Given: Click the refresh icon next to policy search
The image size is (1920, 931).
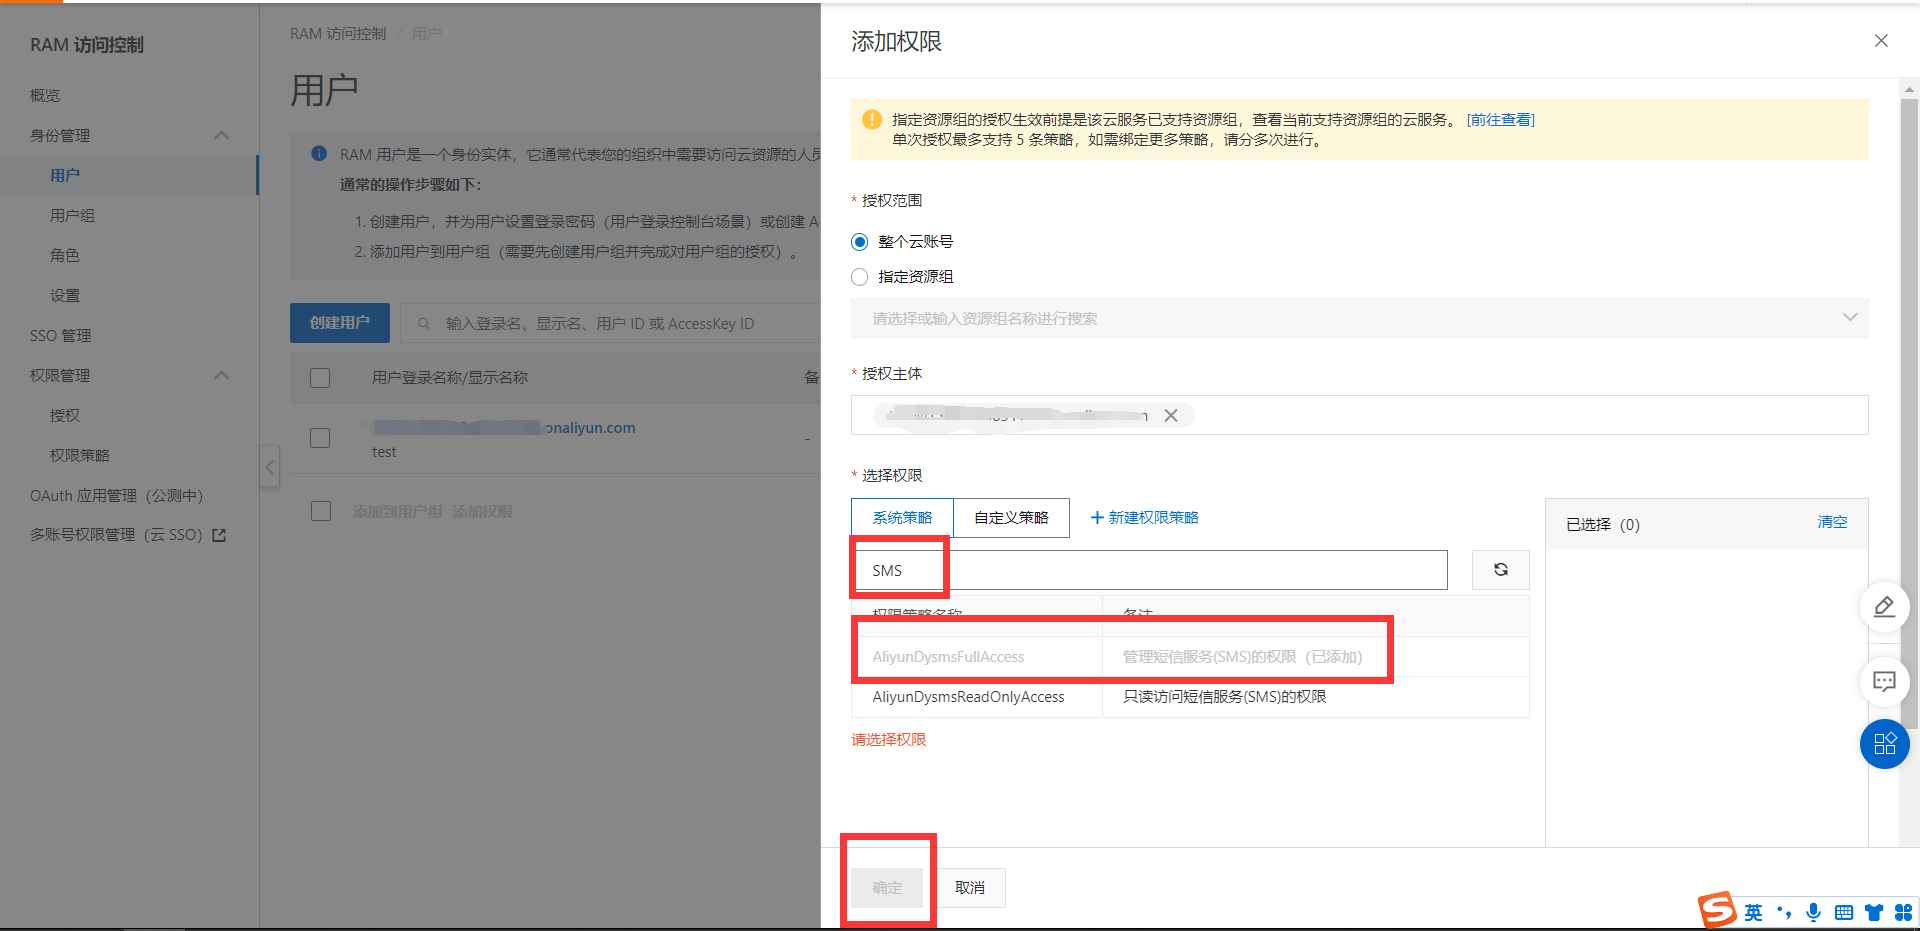Looking at the screenshot, I should click(1500, 570).
